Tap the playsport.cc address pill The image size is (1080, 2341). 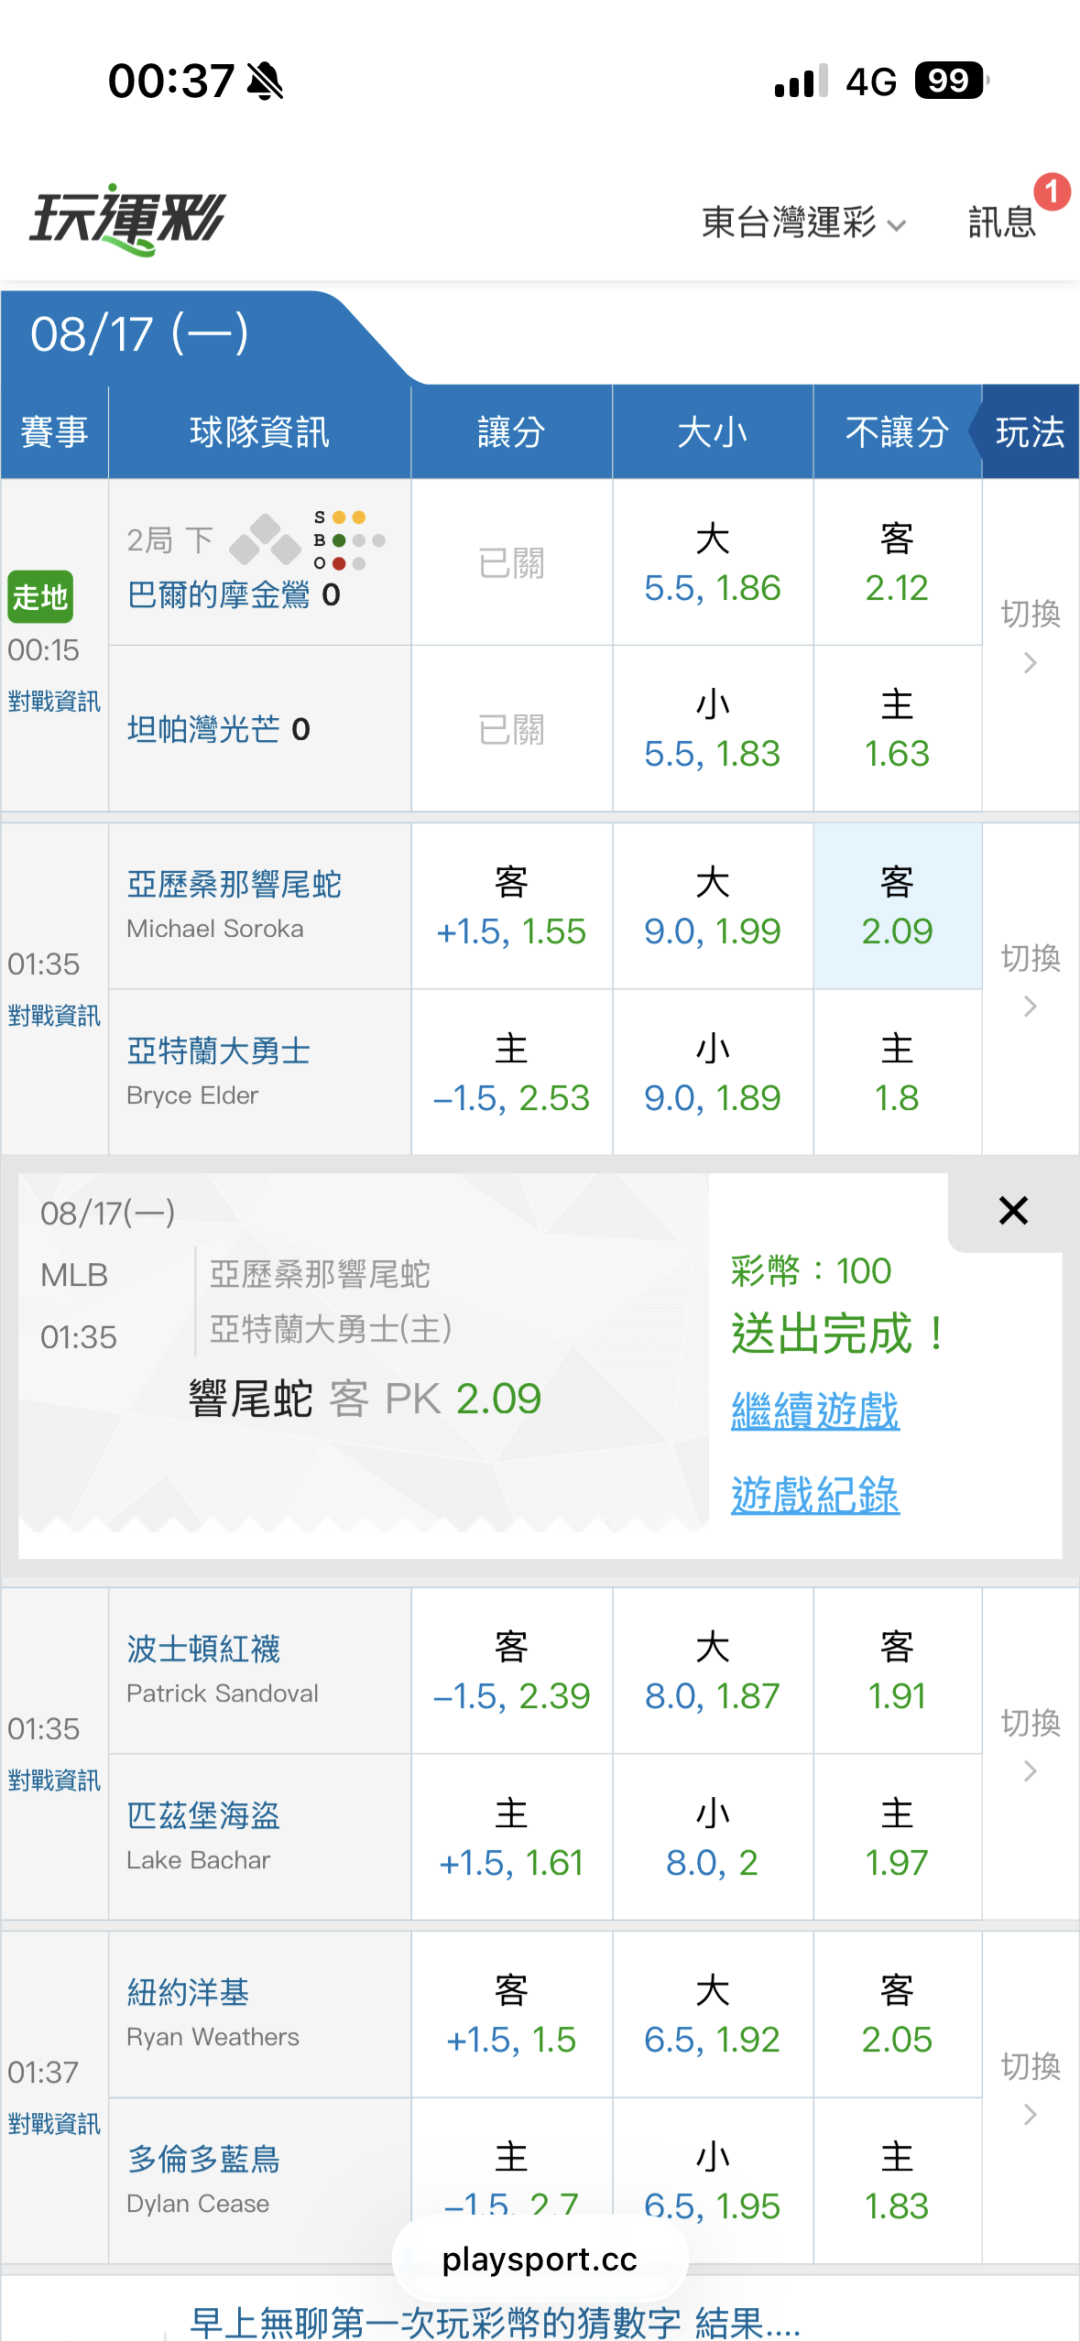[540, 2259]
